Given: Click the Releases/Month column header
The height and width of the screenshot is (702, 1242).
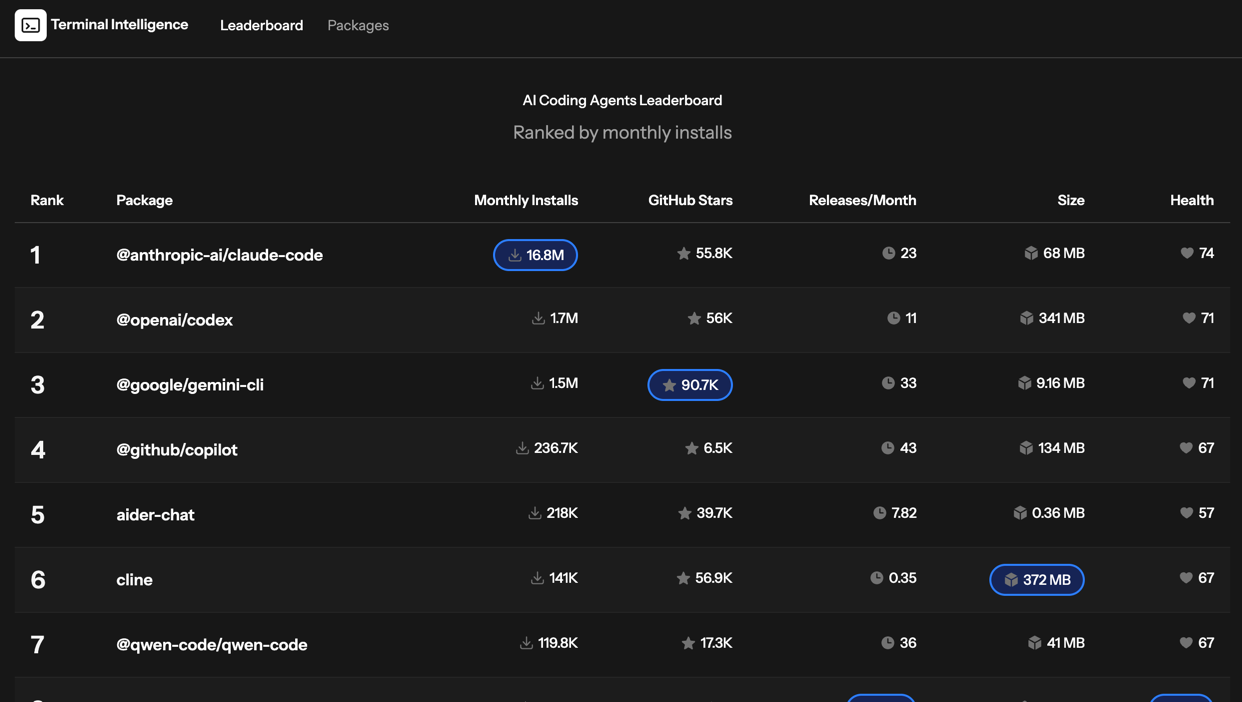Looking at the screenshot, I should [x=862, y=200].
